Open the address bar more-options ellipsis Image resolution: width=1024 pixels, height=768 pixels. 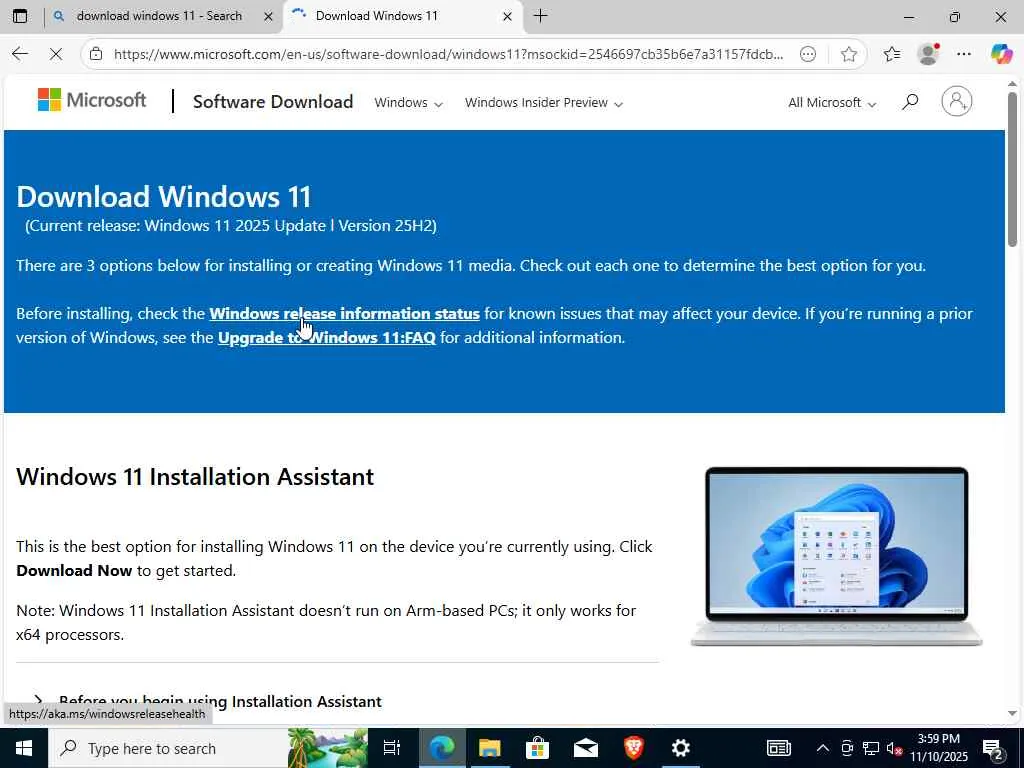(x=808, y=54)
